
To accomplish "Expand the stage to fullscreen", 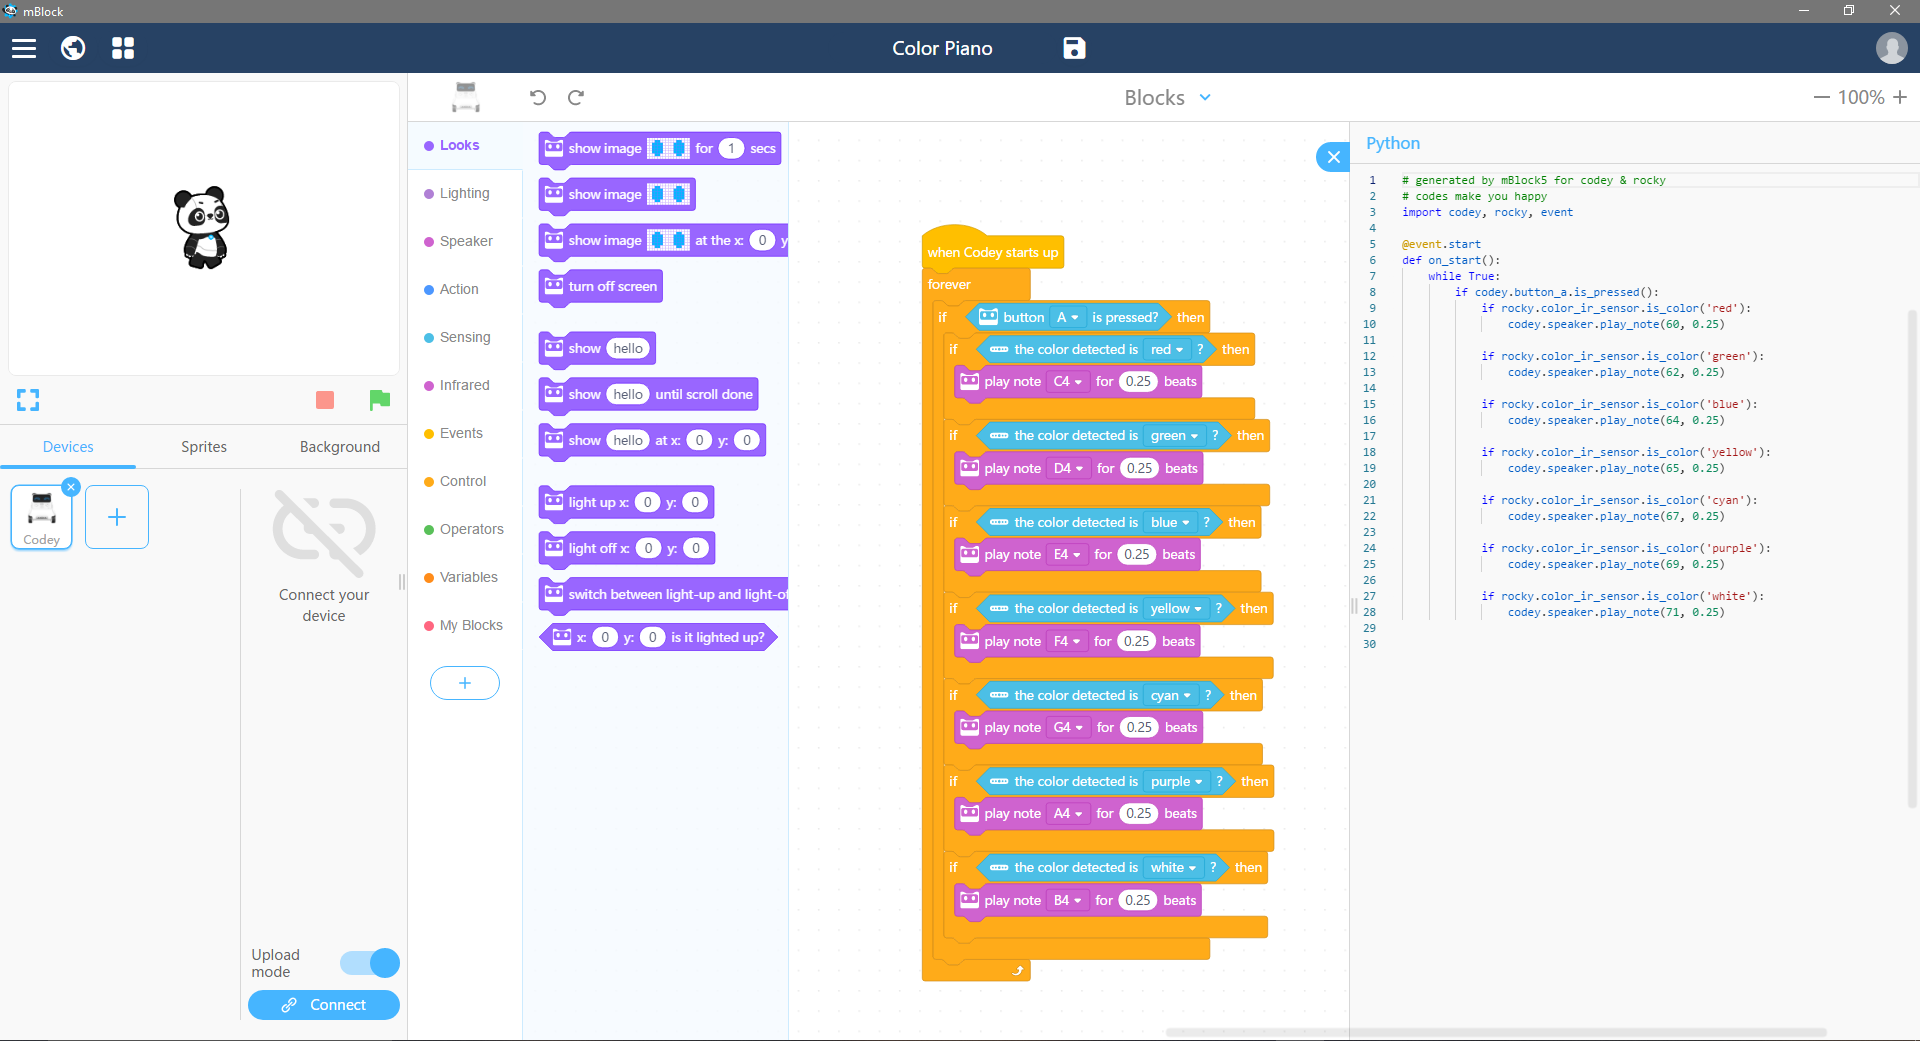I will [x=28, y=400].
